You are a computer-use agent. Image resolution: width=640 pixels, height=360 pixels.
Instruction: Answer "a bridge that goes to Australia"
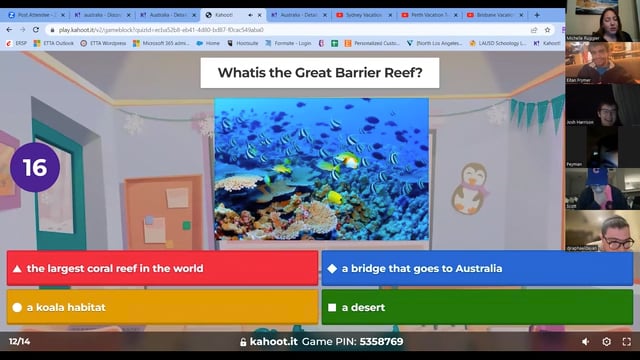[478, 268]
